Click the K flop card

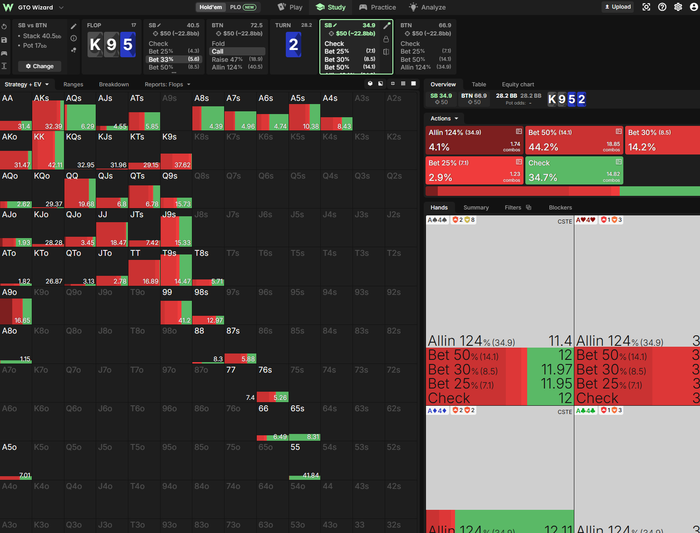95,45
